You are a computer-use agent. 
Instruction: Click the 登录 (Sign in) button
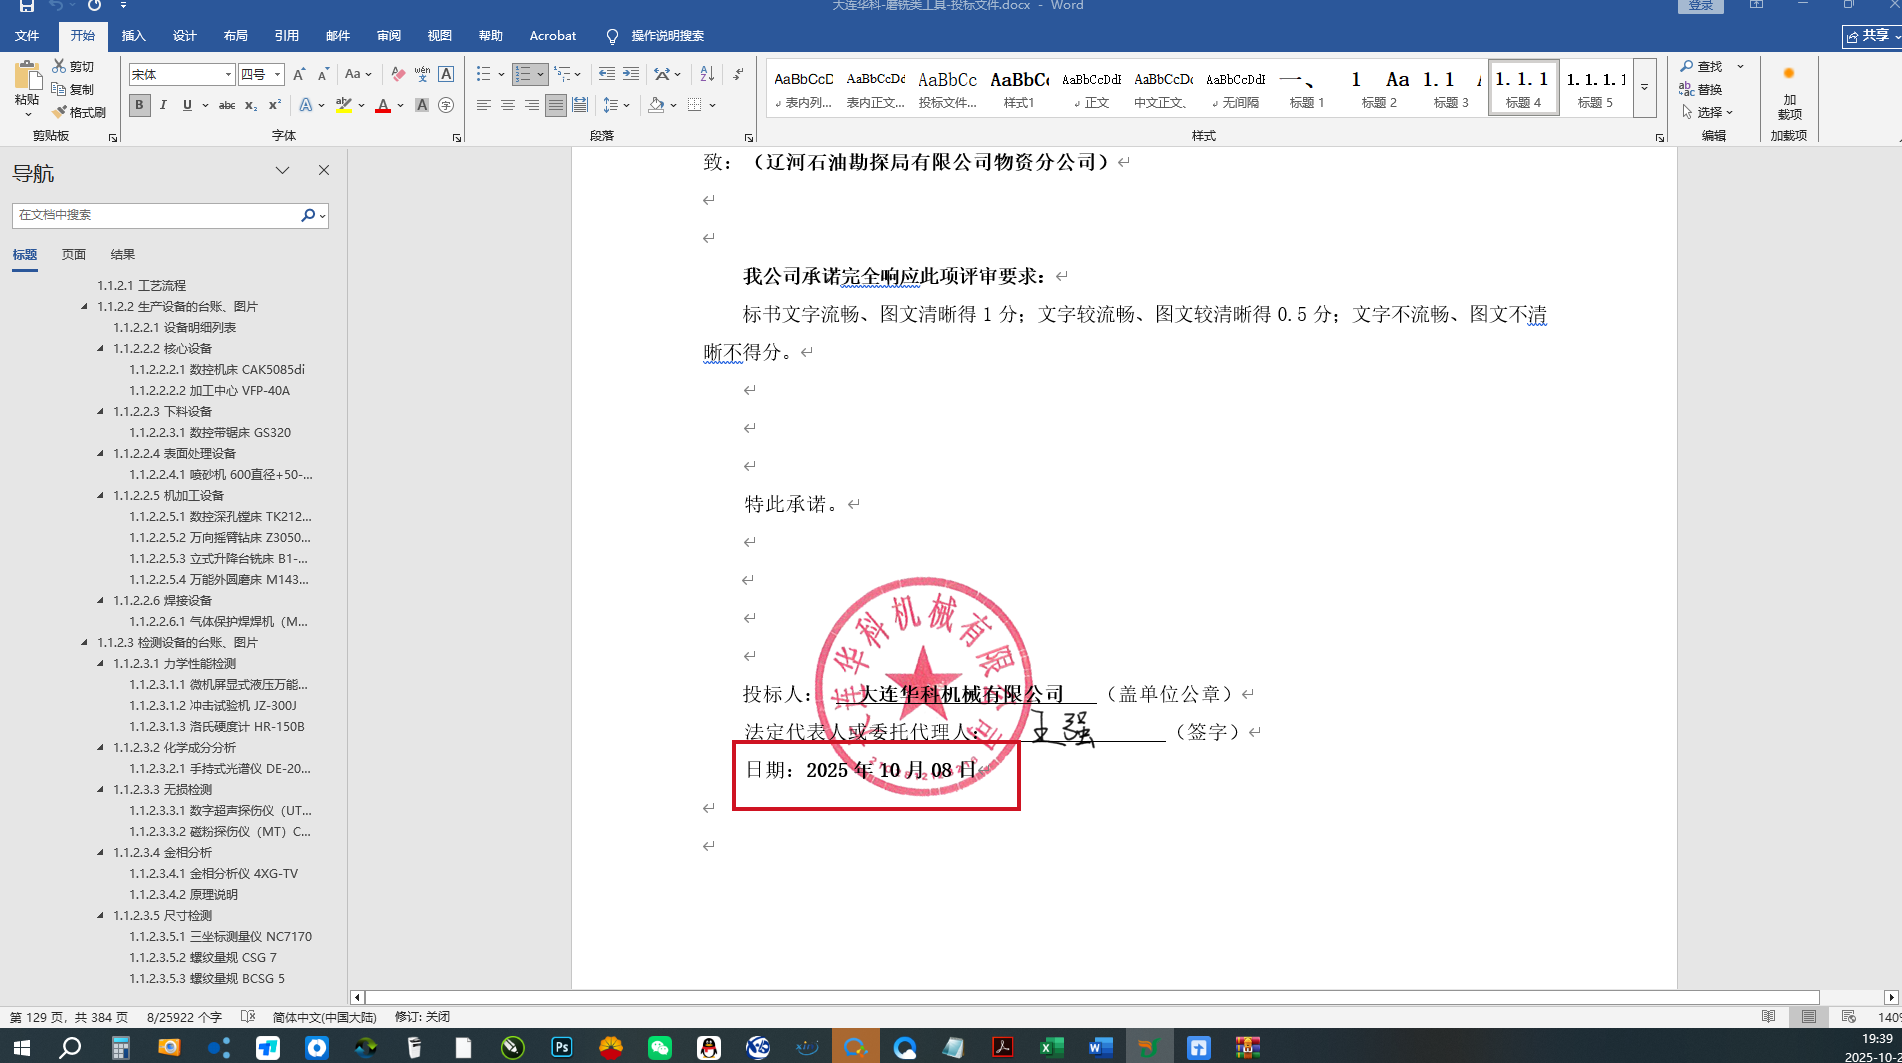coord(1701,5)
